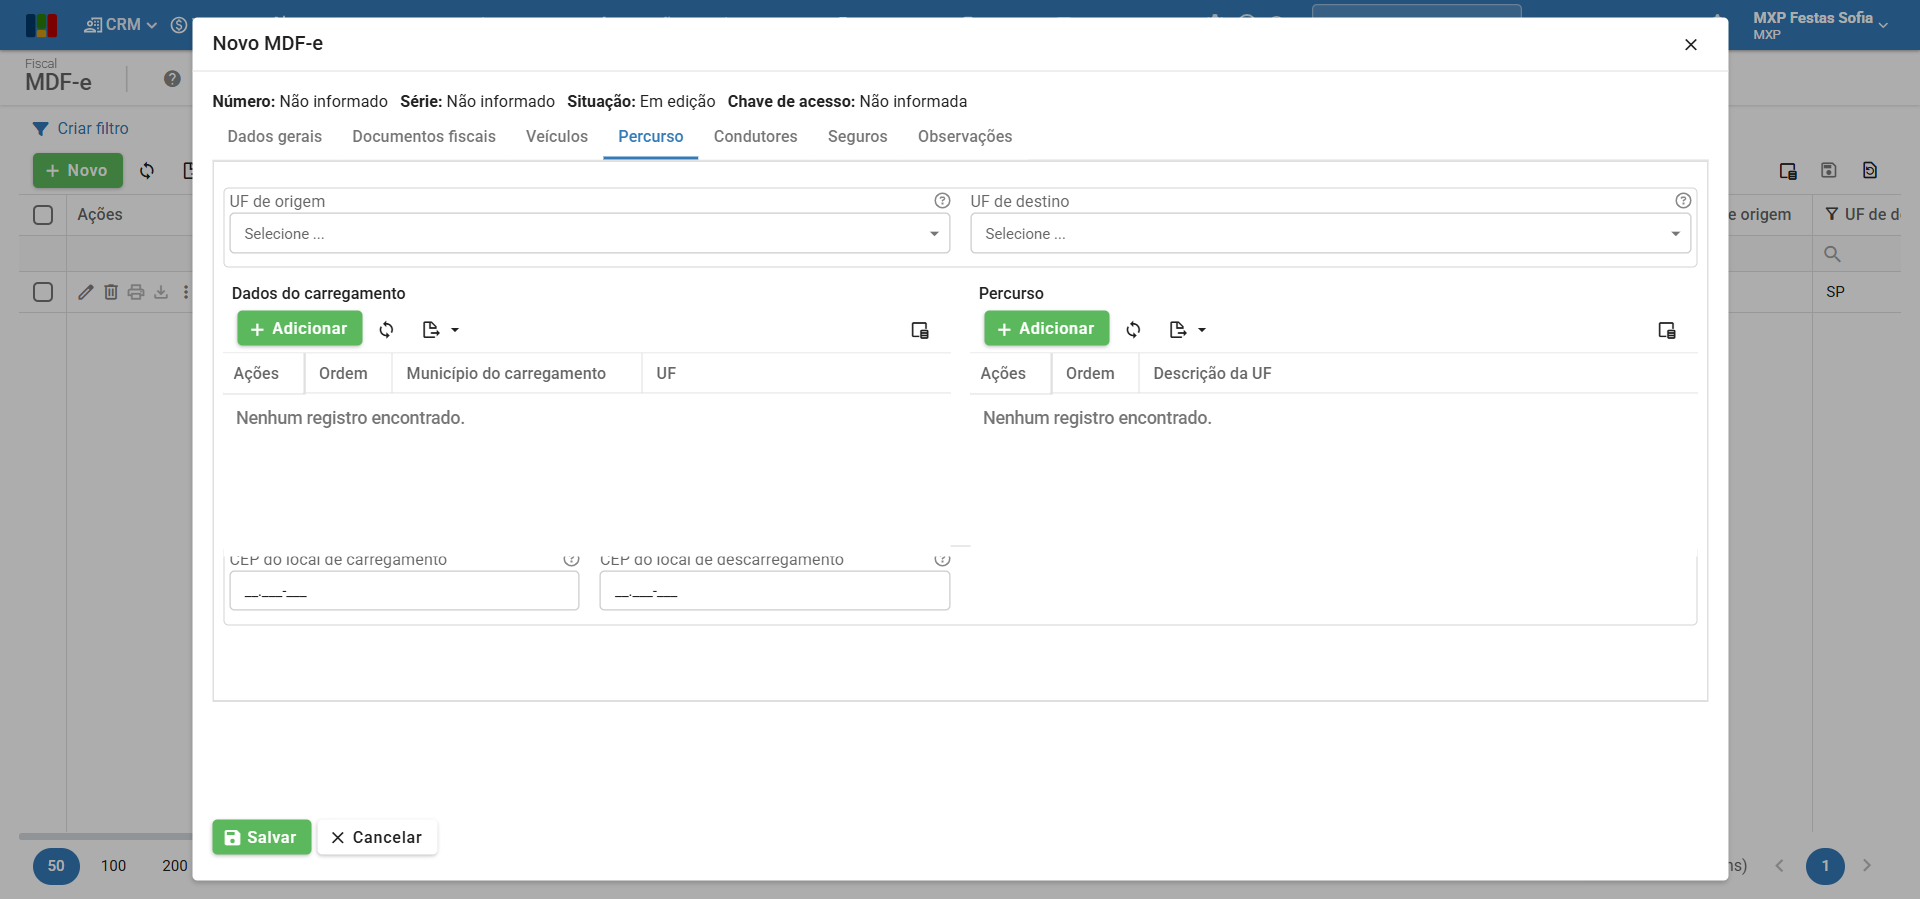Click the column chooser icon in main MDF-e toolbar
The image size is (1920, 899).
coord(1788,171)
